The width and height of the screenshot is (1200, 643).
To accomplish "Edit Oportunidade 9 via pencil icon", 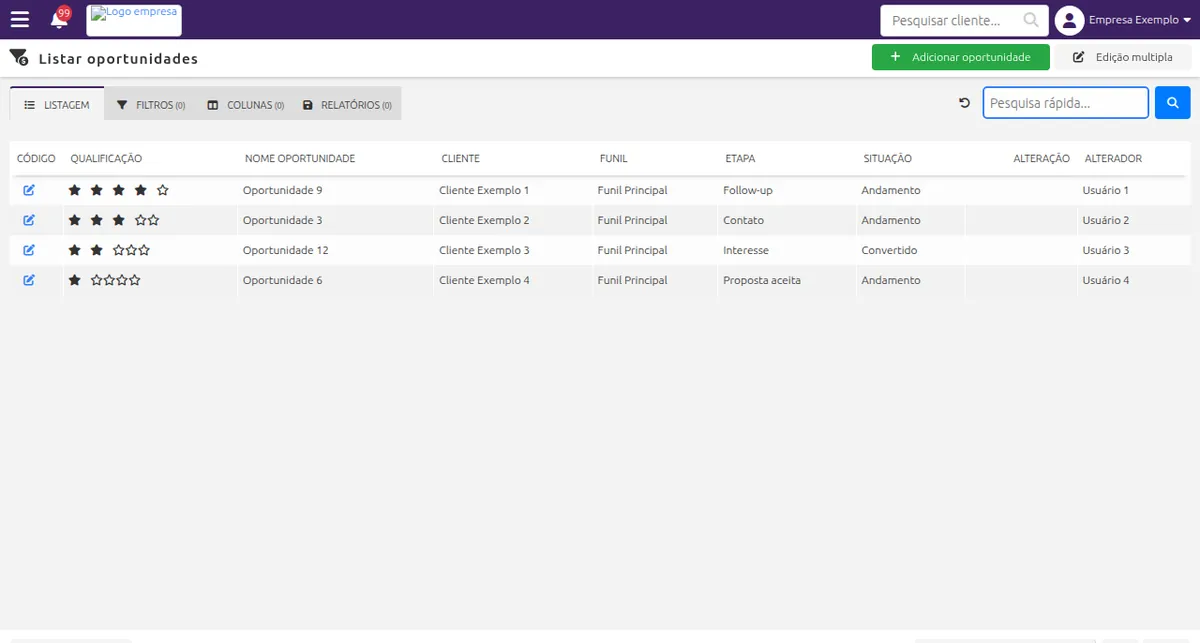I will 29,190.
